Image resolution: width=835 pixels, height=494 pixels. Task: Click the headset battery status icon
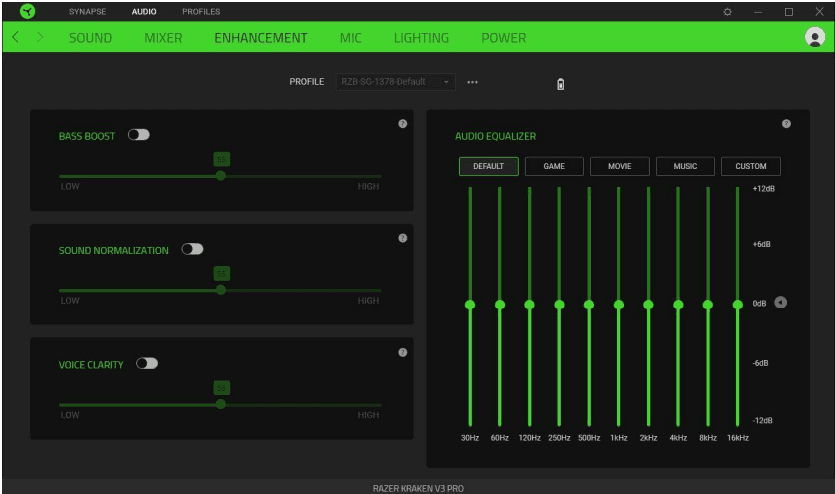coord(560,83)
